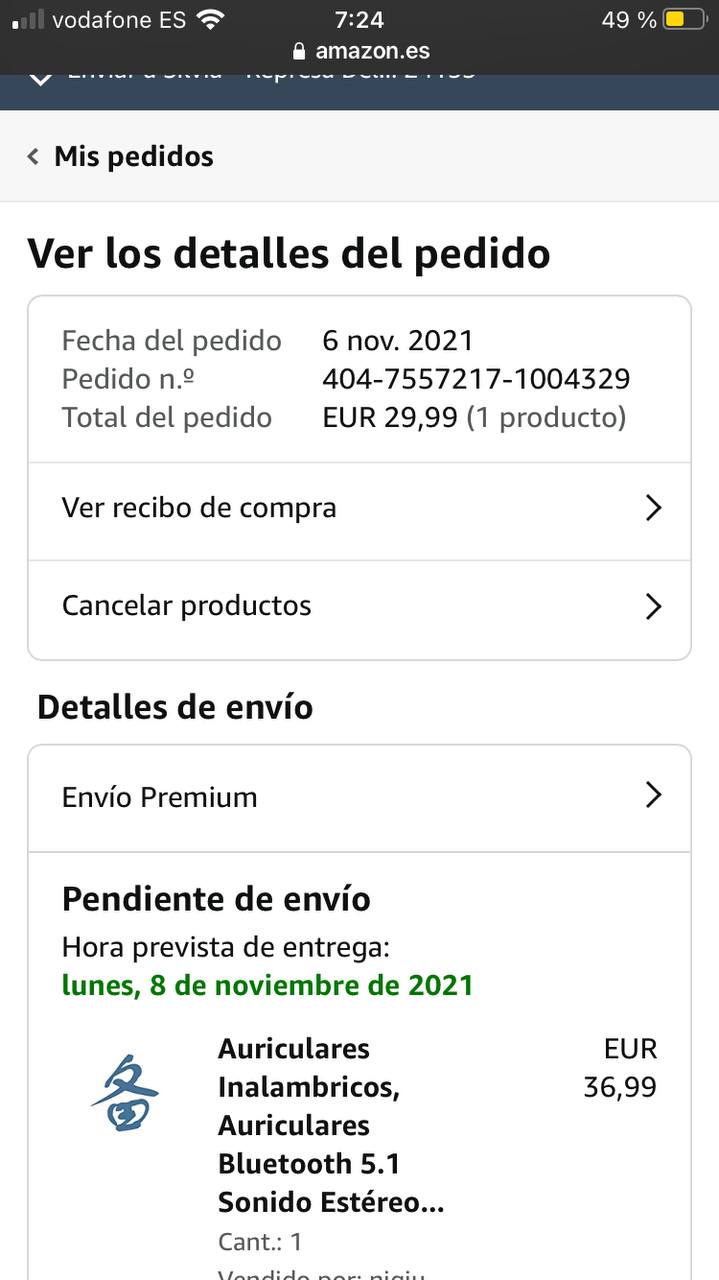The width and height of the screenshot is (719, 1280).
Task: Open Envío Premium chevron arrow
Action: click(653, 796)
